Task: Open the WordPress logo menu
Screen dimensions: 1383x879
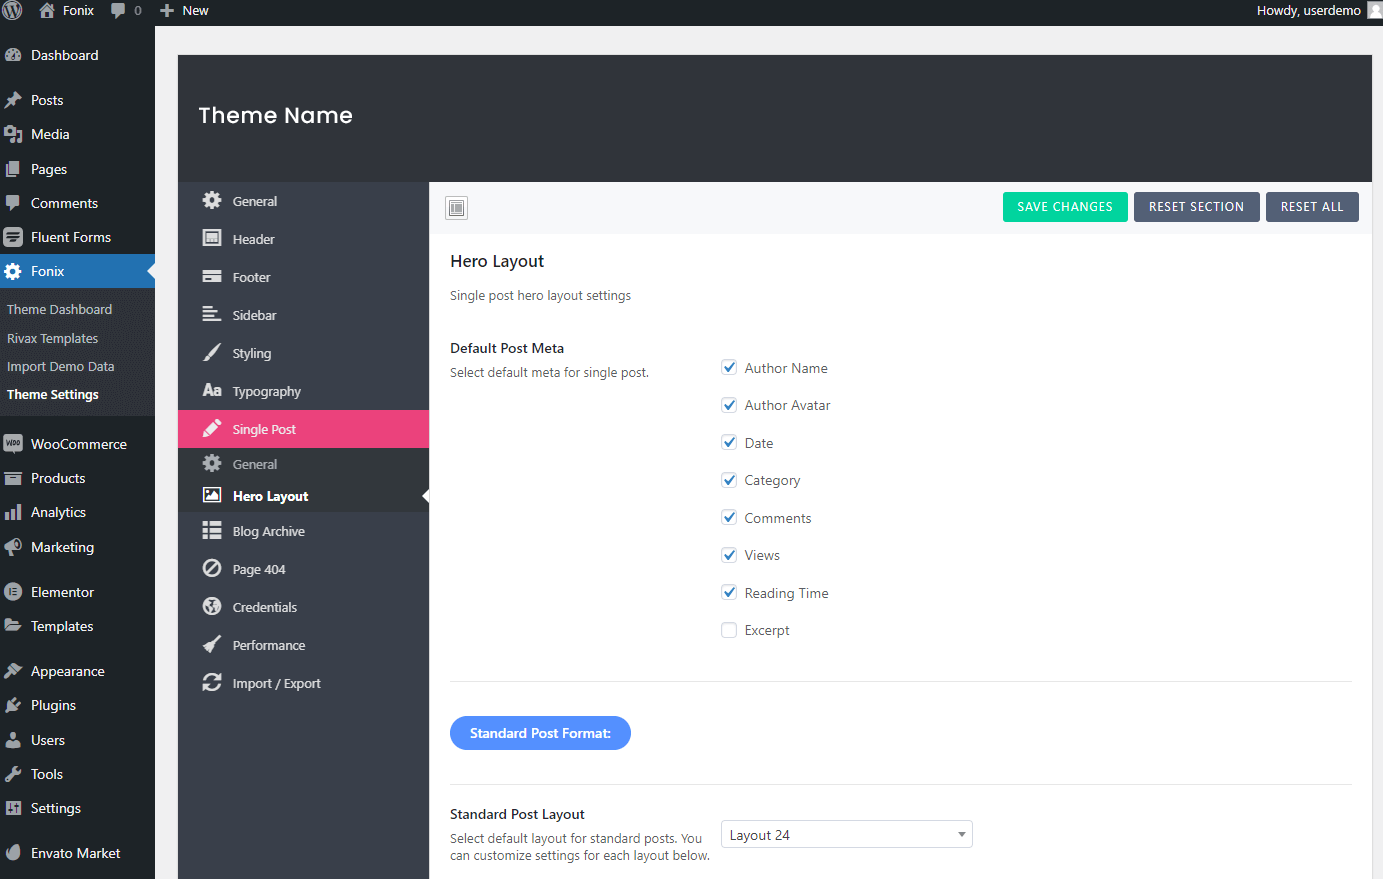Action: 13,11
